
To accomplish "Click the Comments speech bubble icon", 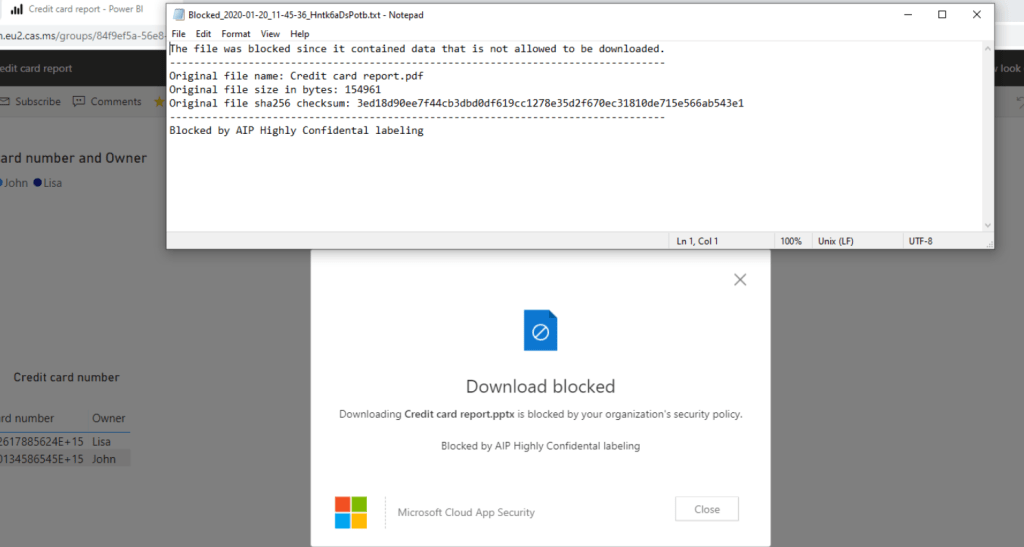I will pos(79,102).
